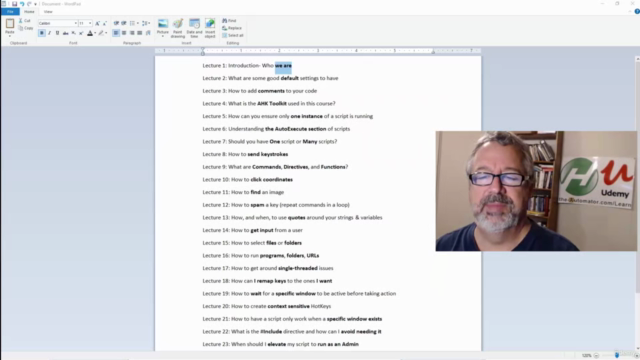Click the Grow font icon
Viewport: 640px width, 360px height.
tap(97, 23)
